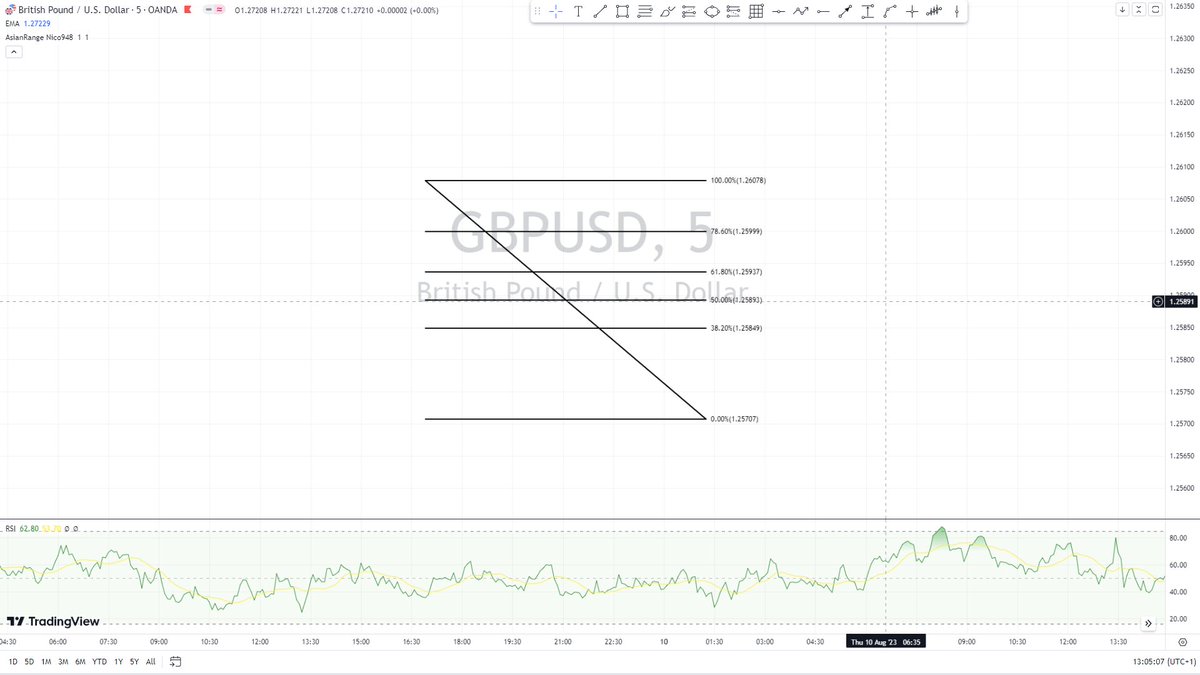
Task: Select the Text (T) drawing tool
Action: click(578, 12)
